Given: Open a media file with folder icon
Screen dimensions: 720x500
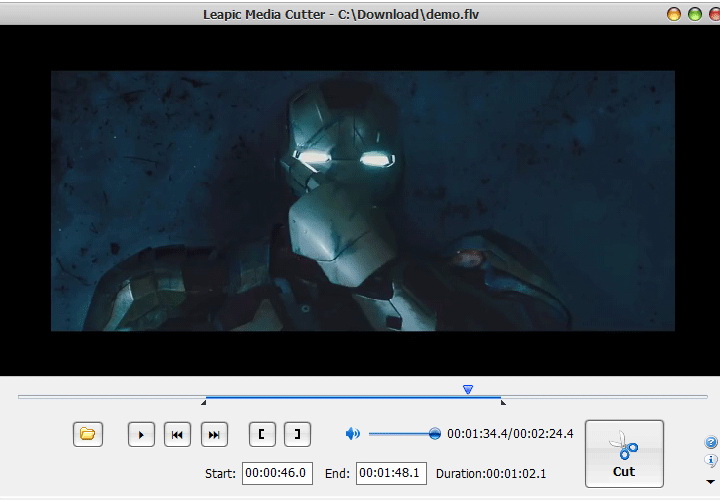Looking at the screenshot, I should [88, 434].
